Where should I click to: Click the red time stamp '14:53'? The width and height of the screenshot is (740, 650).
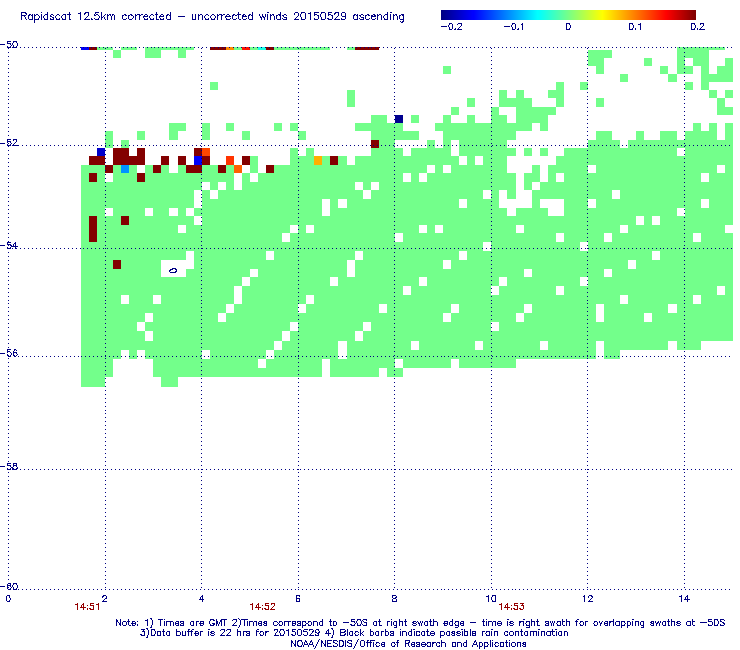click(512, 607)
